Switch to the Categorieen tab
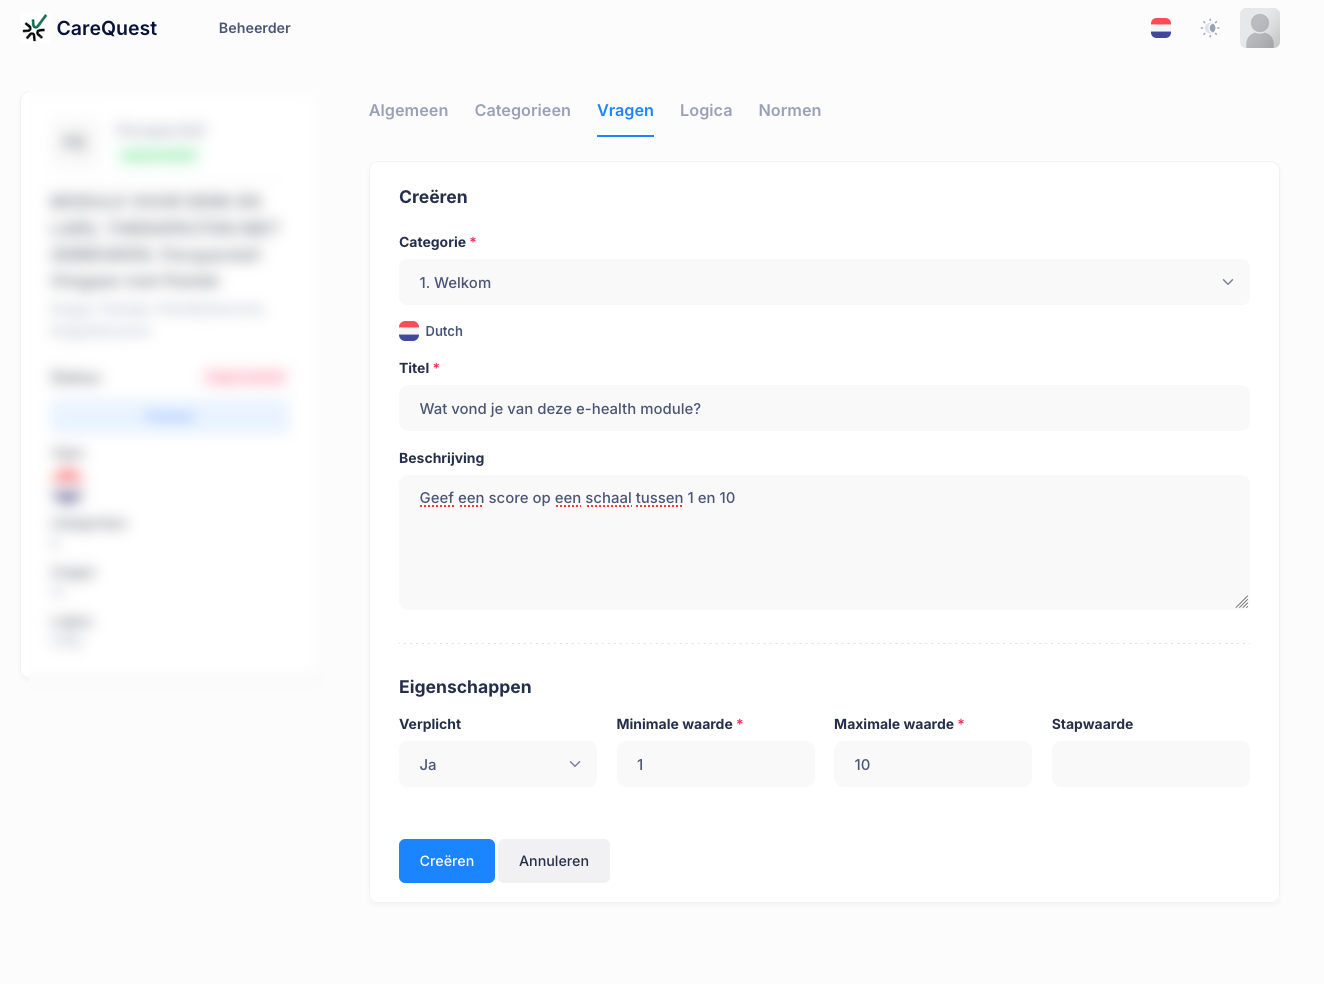This screenshot has width=1324, height=984. [523, 111]
